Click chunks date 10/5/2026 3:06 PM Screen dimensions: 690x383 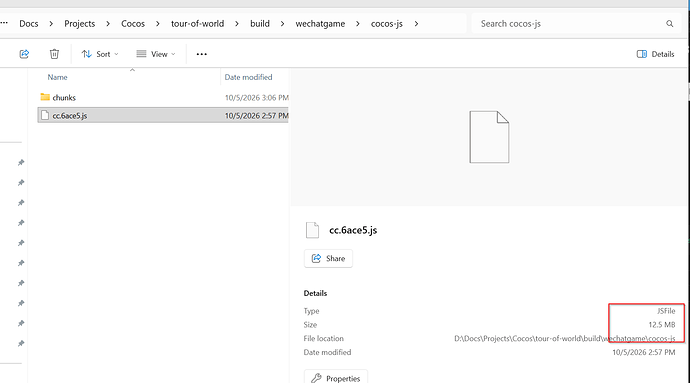tap(257, 98)
